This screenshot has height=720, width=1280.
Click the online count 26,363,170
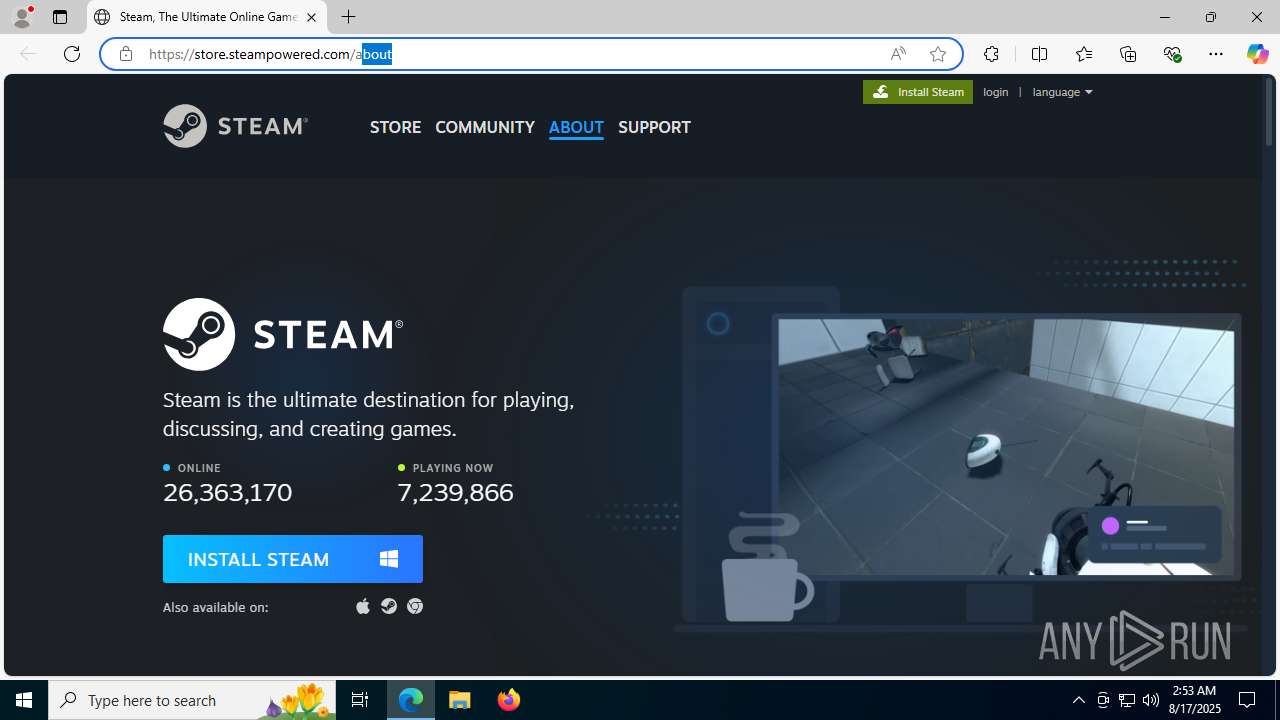[228, 492]
